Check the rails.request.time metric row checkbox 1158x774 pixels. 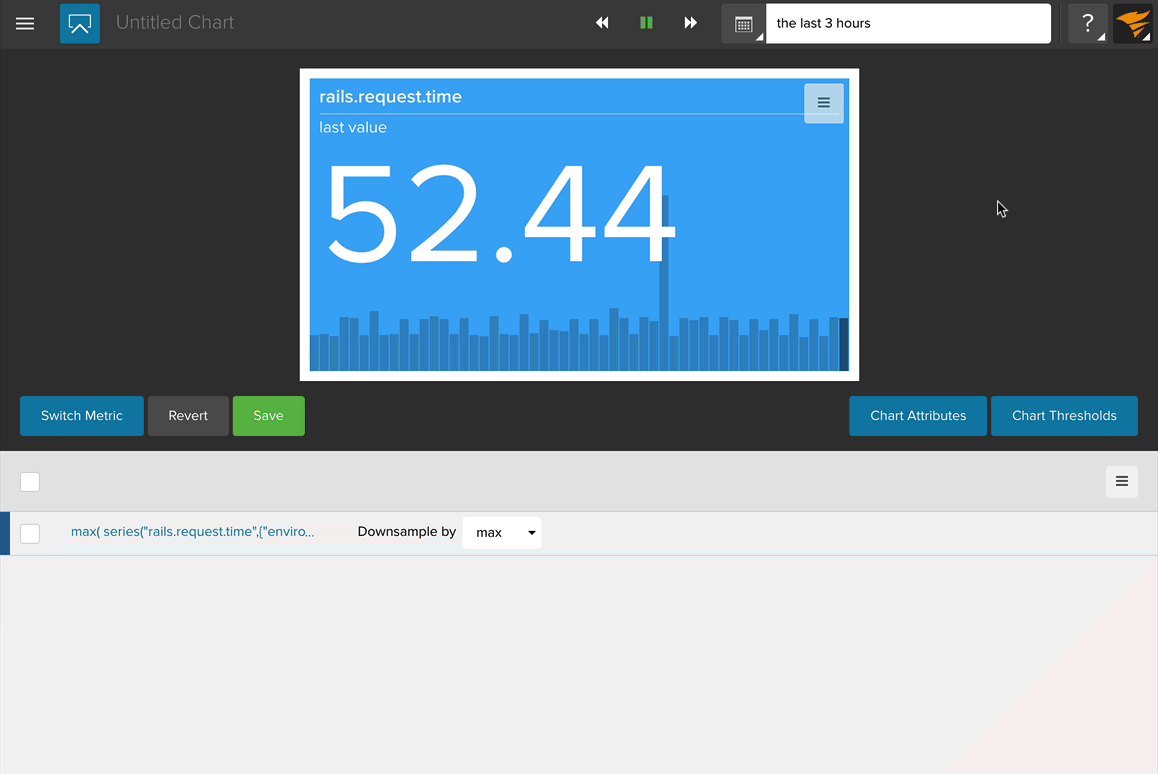(29, 533)
